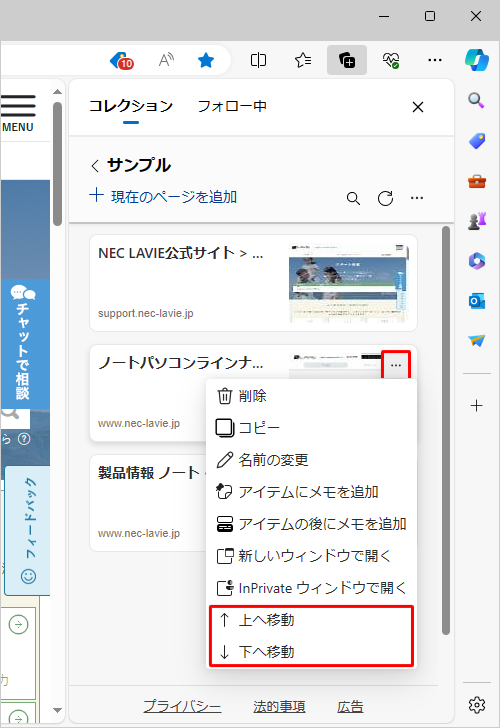Open the 広告 footer link

(350, 706)
